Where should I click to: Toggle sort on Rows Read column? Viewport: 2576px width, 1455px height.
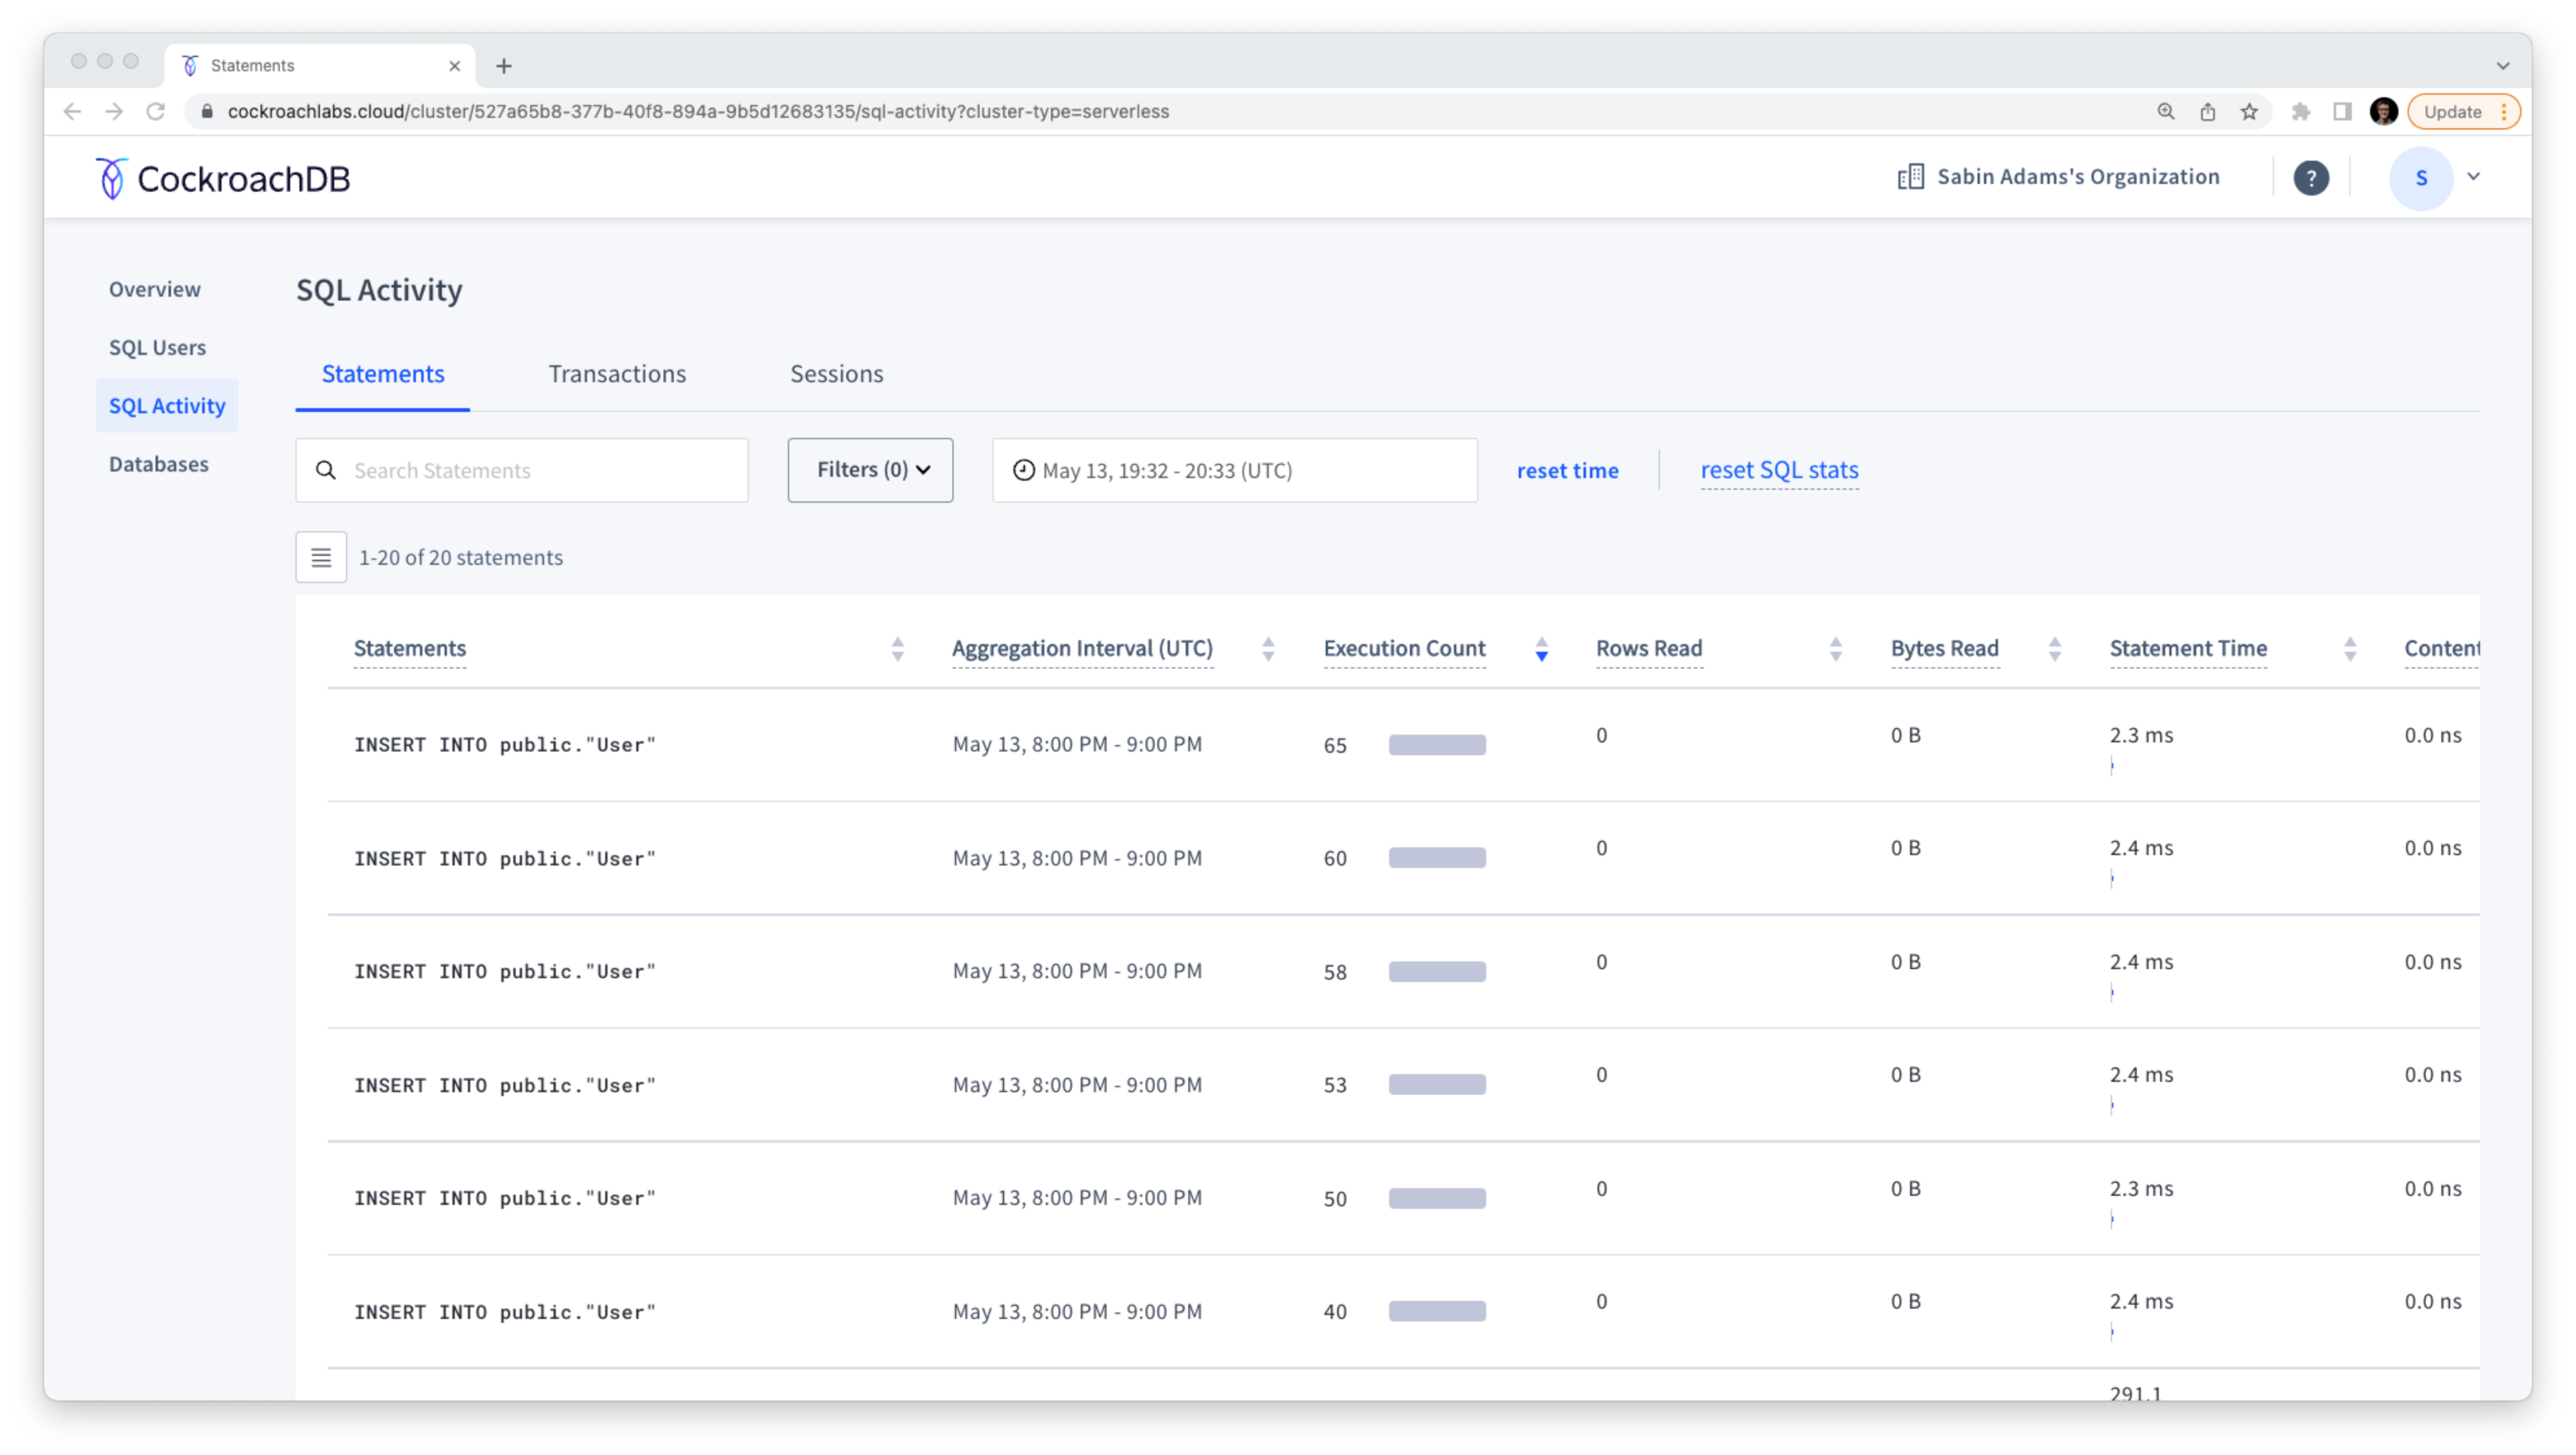[x=1835, y=649]
